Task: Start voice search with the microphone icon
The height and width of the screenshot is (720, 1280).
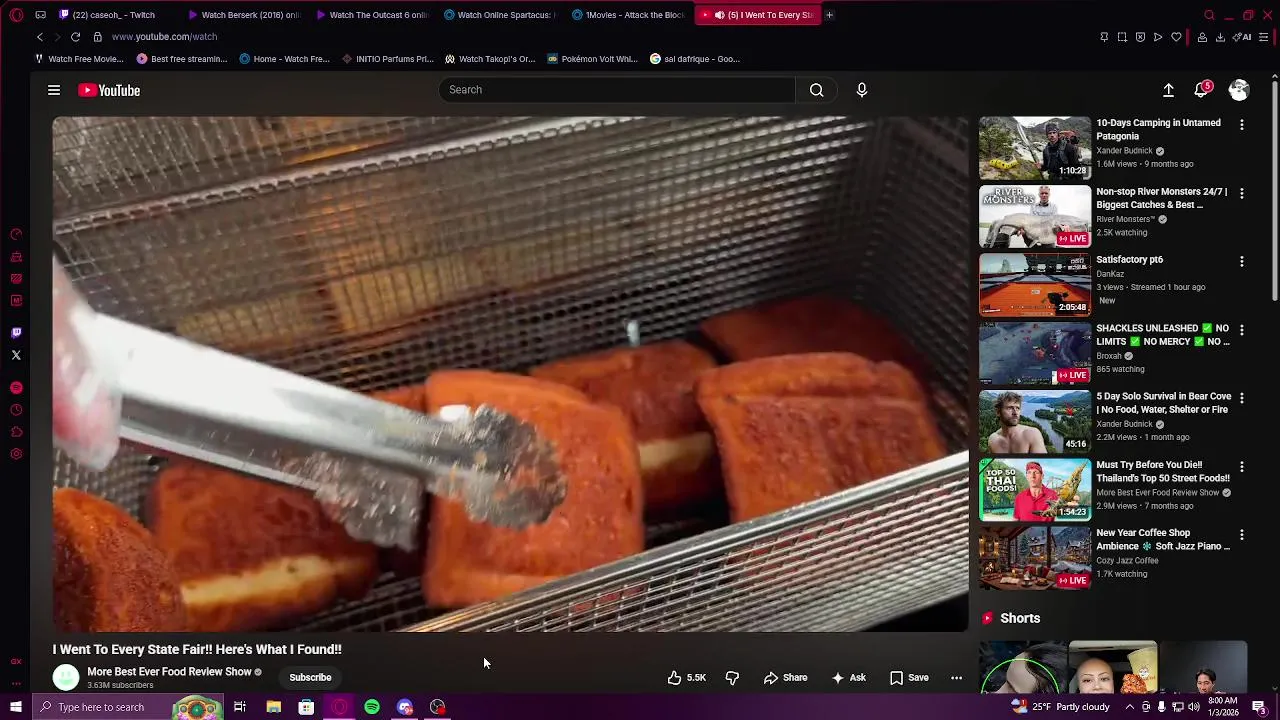Action: [x=862, y=90]
